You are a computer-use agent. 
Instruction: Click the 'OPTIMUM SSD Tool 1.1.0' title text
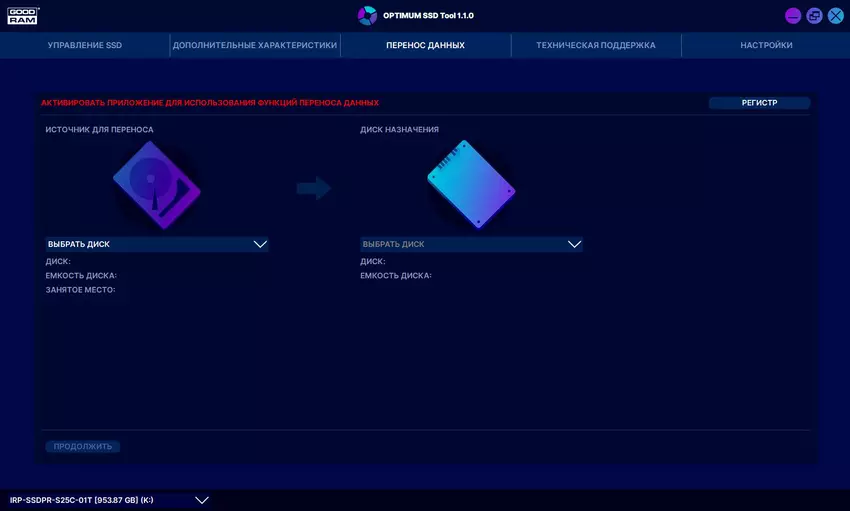pyautogui.click(x=428, y=16)
